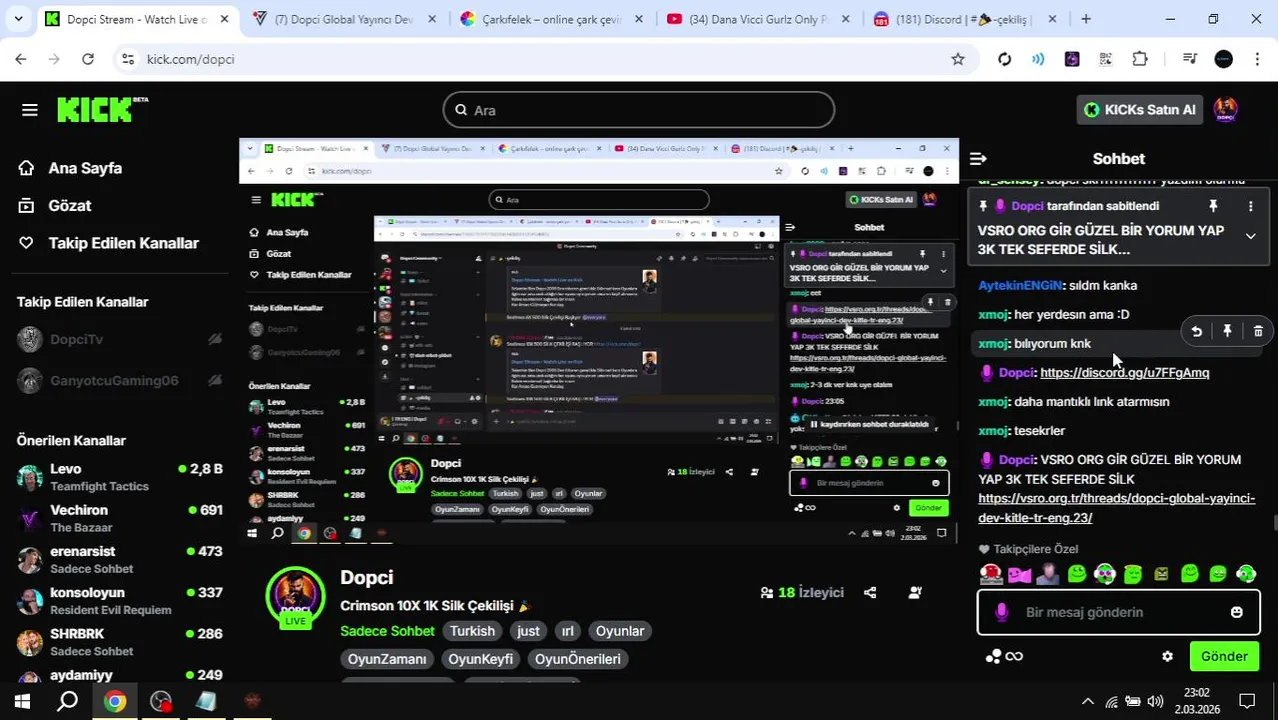
Task: Bookmark this page with the star icon
Action: click(x=958, y=59)
